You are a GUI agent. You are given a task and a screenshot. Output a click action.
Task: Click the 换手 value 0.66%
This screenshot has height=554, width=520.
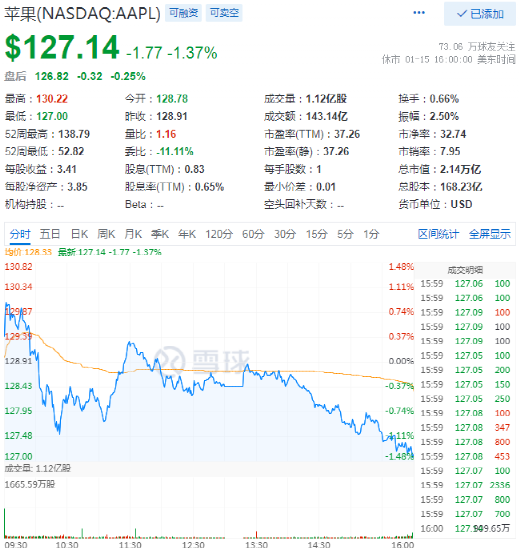[x=444, y=99]
